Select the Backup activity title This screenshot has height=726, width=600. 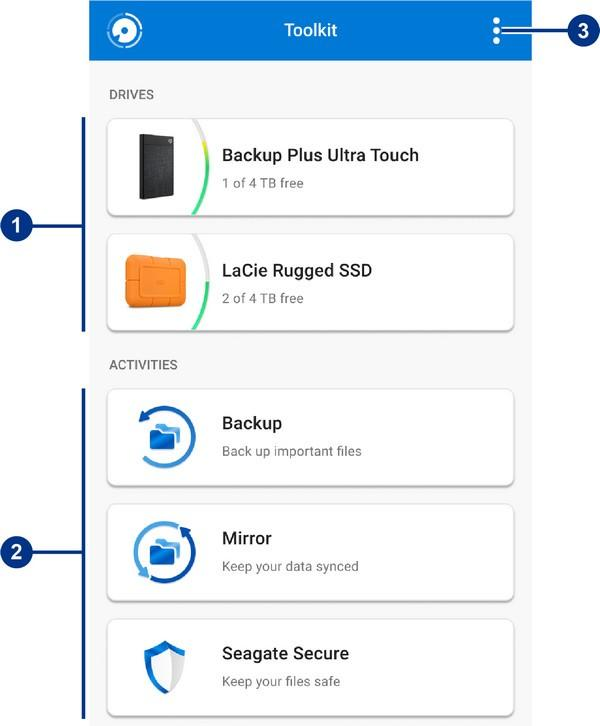252,424
